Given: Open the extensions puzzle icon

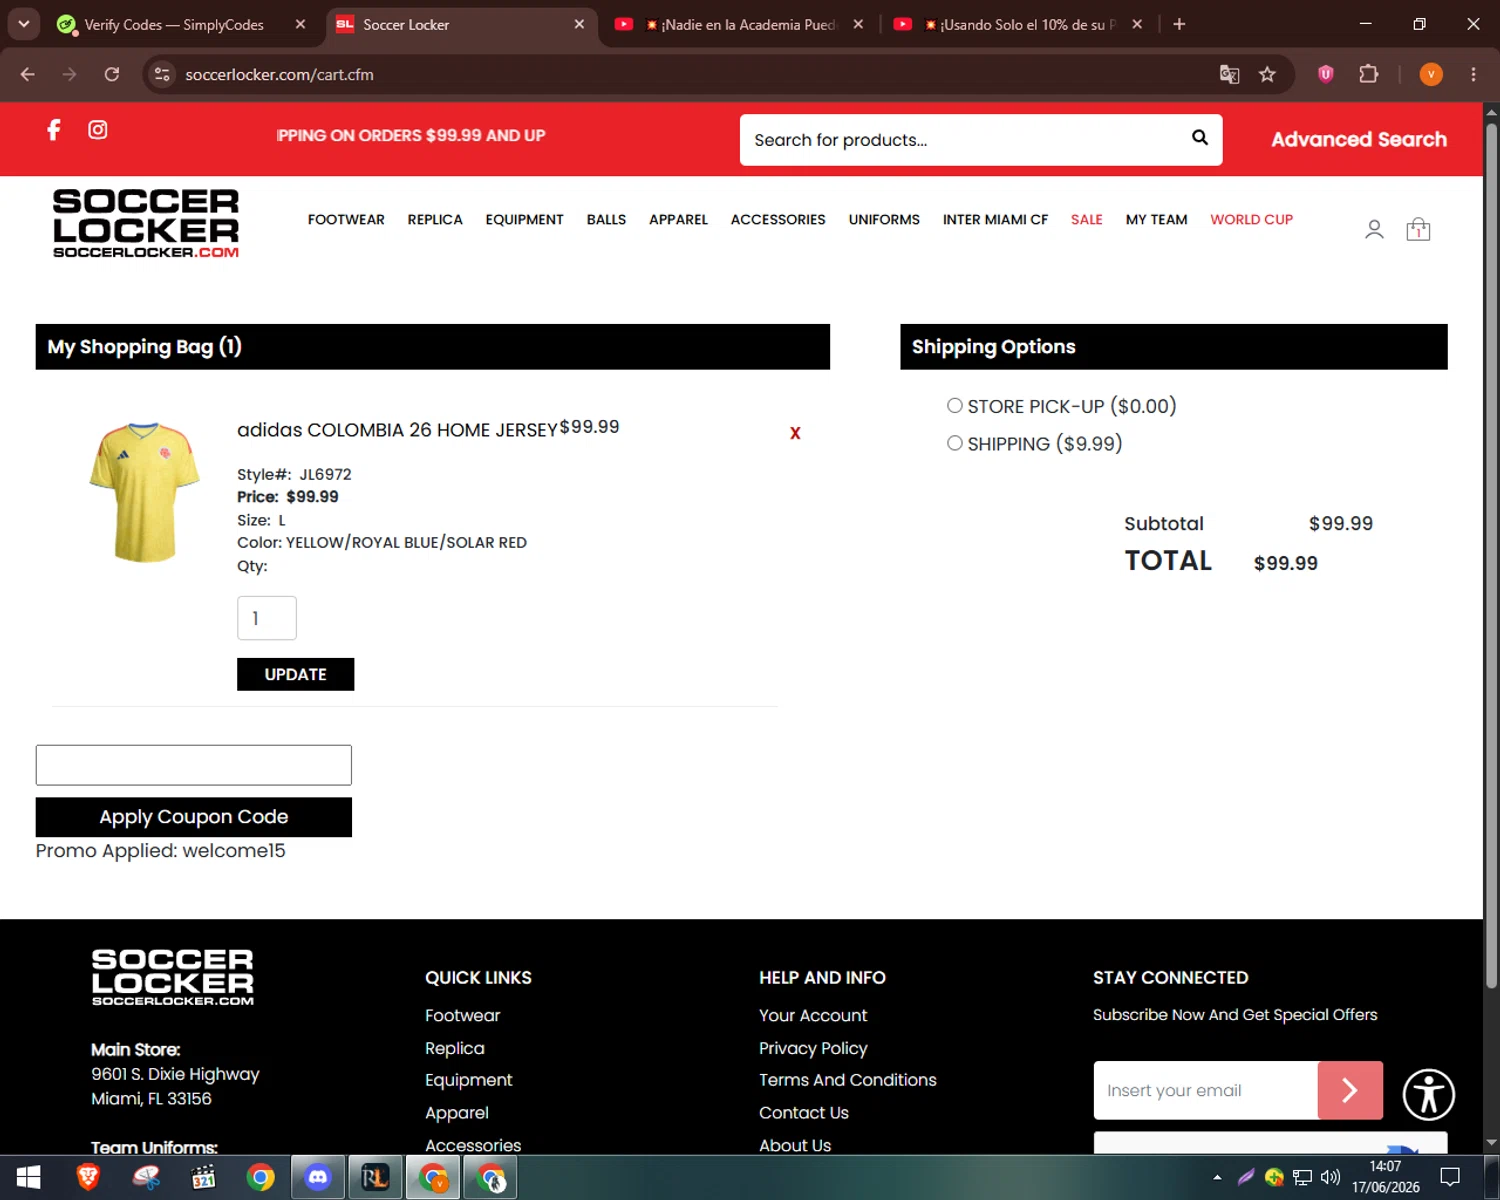Looking at the screenshot, I should (x=1368, y=73).
